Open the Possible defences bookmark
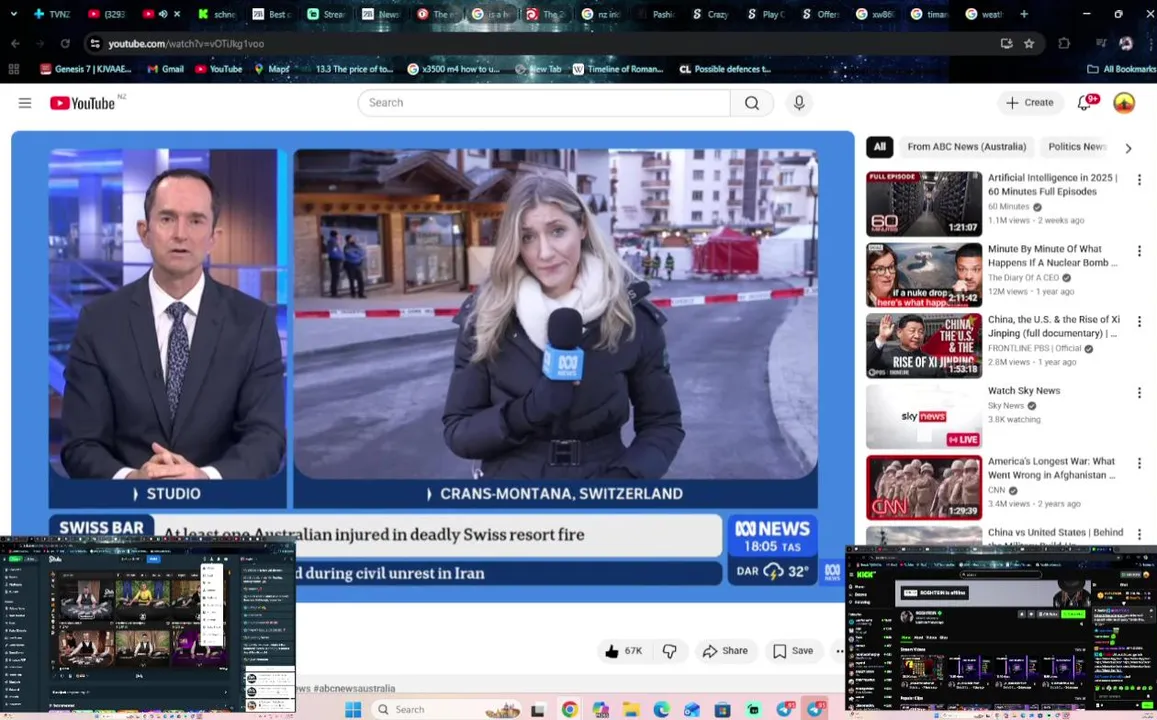 coord(725,69)
